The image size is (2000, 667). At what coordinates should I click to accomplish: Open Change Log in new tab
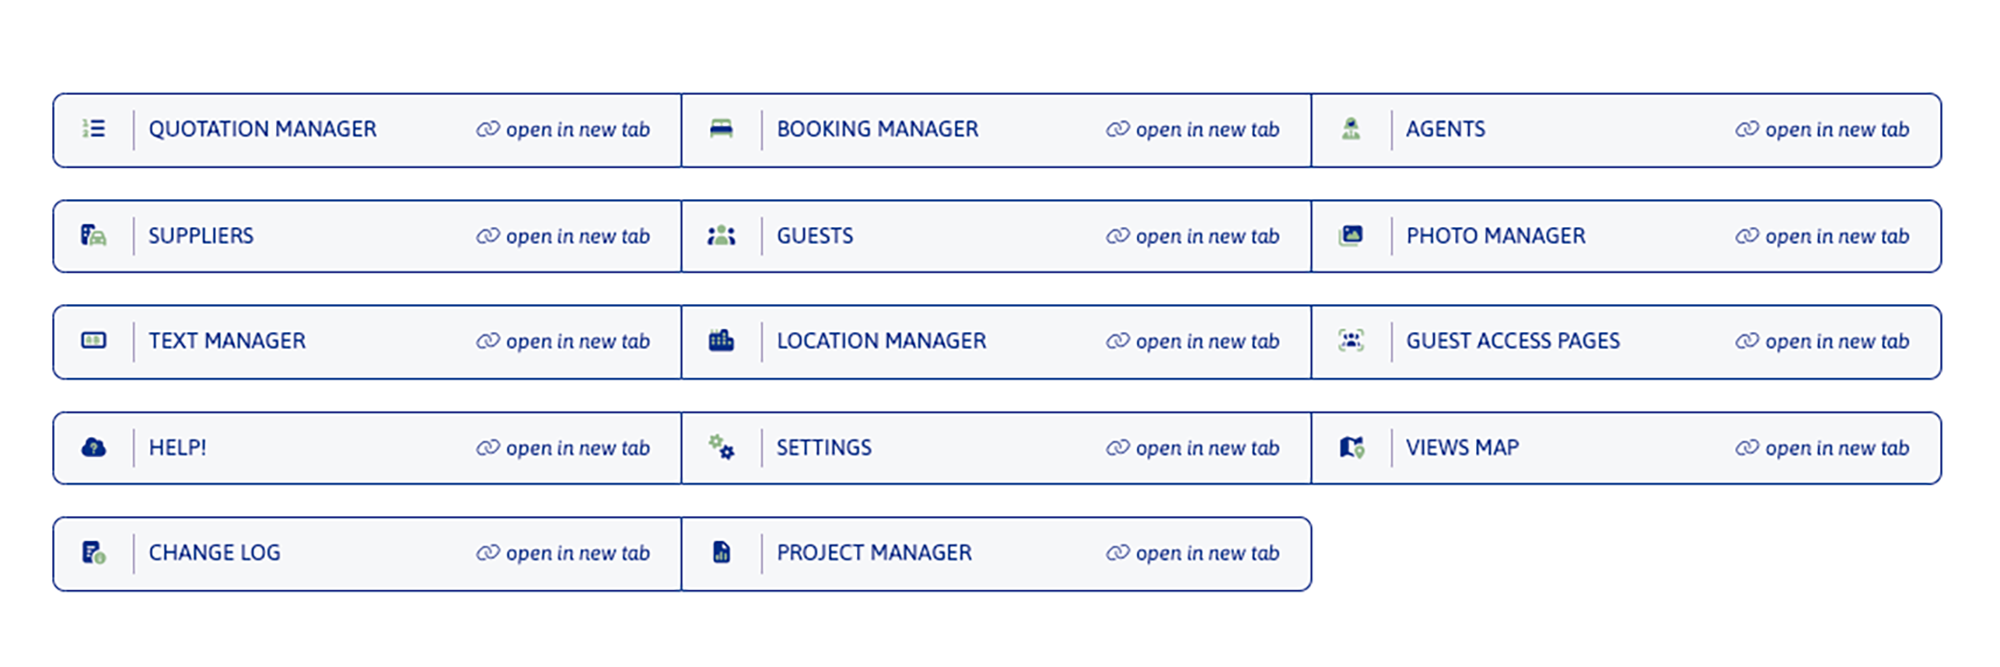(563, 554)
